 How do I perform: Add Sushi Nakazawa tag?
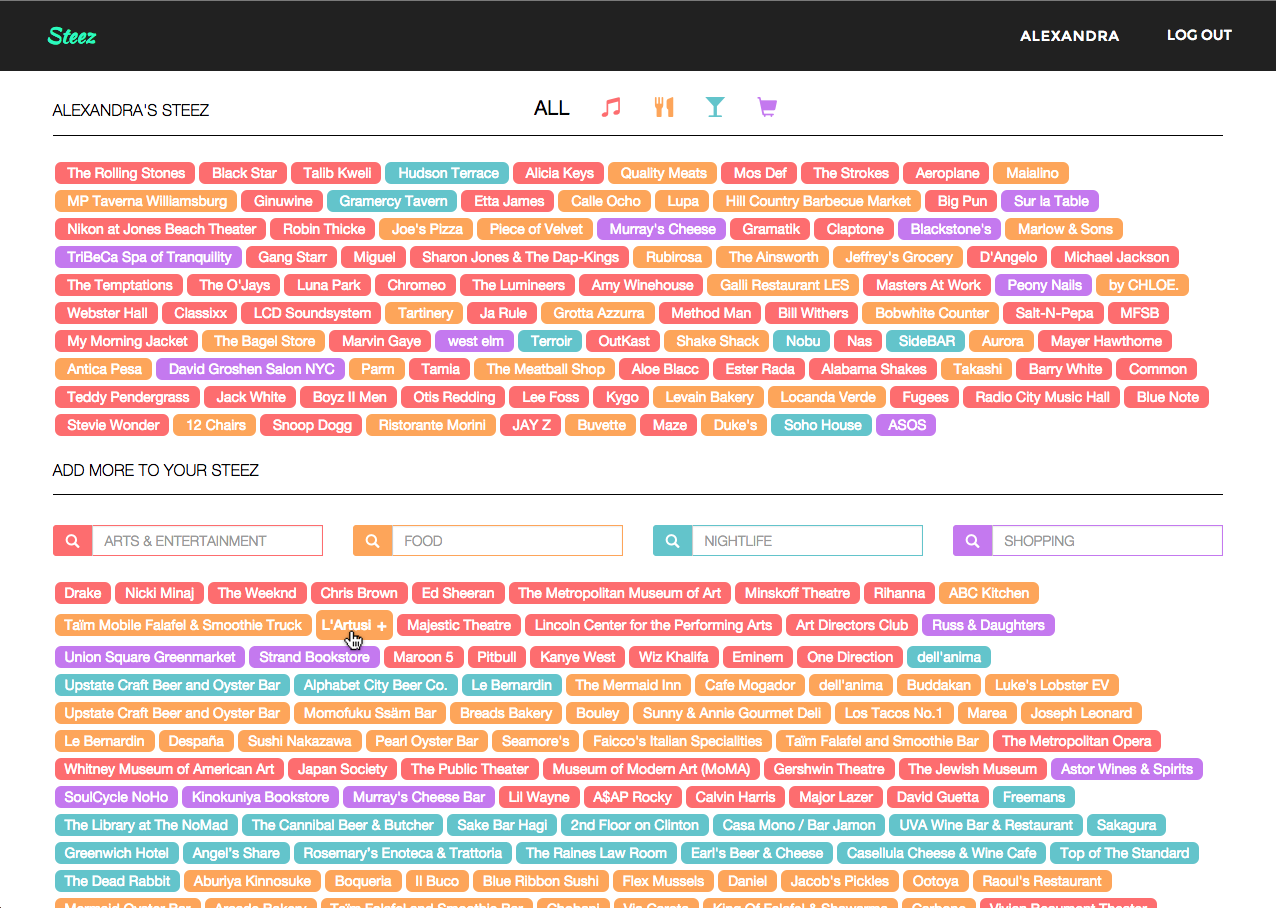pos(299,741)
